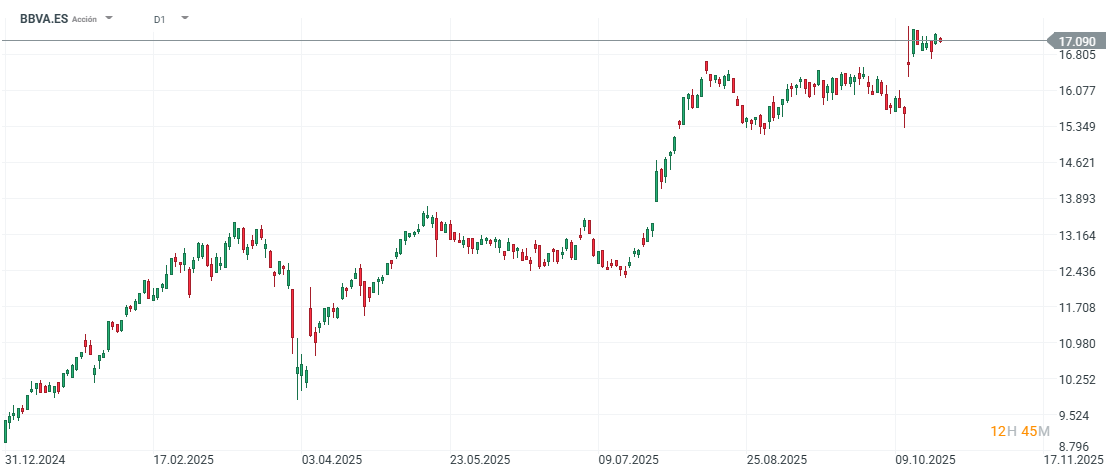Click the 8.796 price axis label
Image resolution: width=1119 pixels, height=476 pixels.
click(1078, 447)
